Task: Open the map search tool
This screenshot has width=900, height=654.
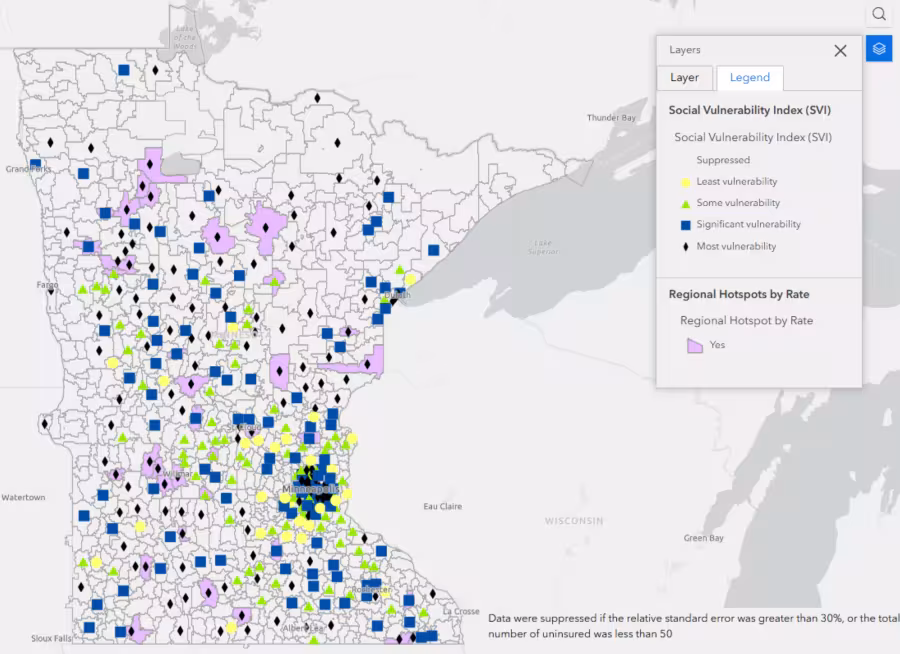Action: [x=879, y=14]
